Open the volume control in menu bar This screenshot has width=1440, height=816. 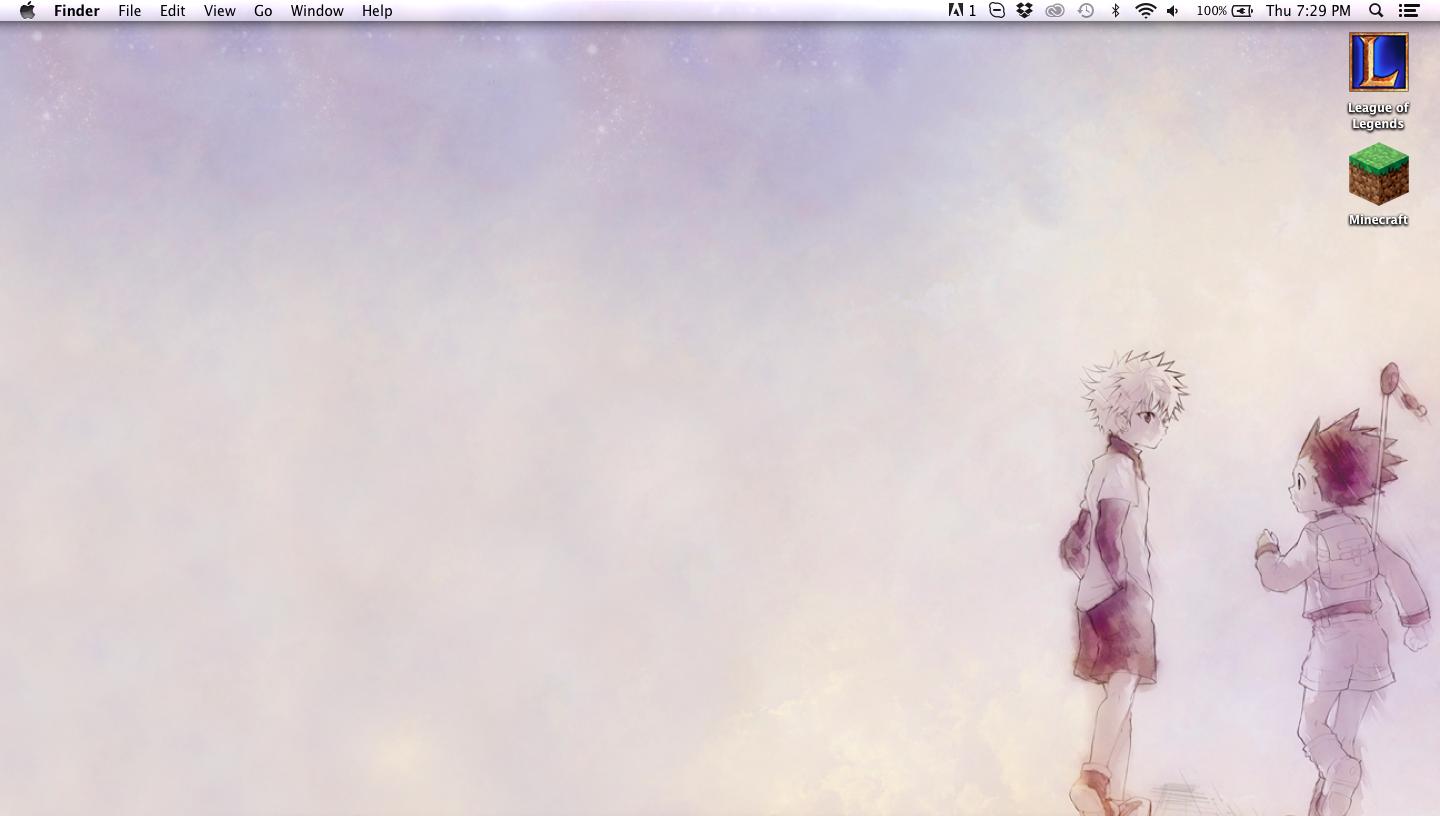pyautogui.click(x=1173, y=11)
